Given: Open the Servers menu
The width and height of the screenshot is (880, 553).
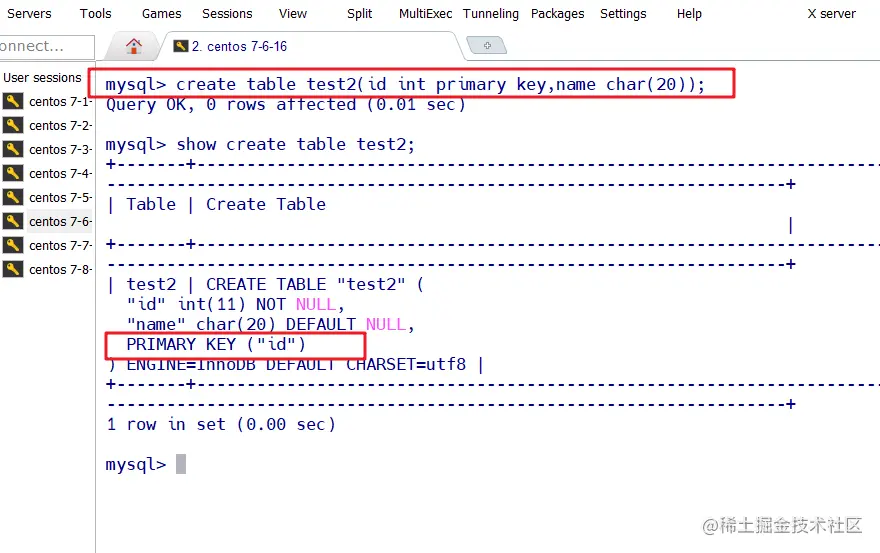Looking at the screenshot, I should pos(29,13).
